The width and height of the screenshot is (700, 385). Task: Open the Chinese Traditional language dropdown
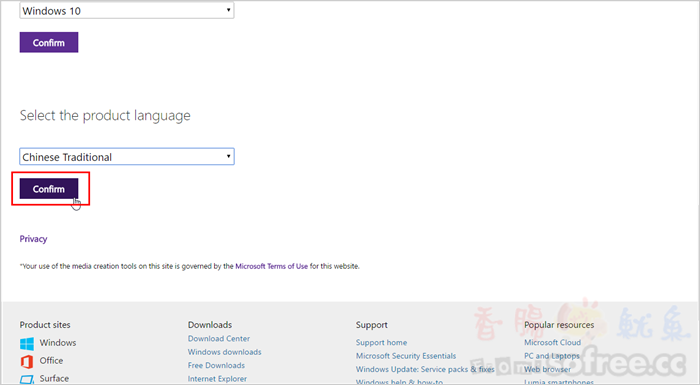tap(127, 157)
